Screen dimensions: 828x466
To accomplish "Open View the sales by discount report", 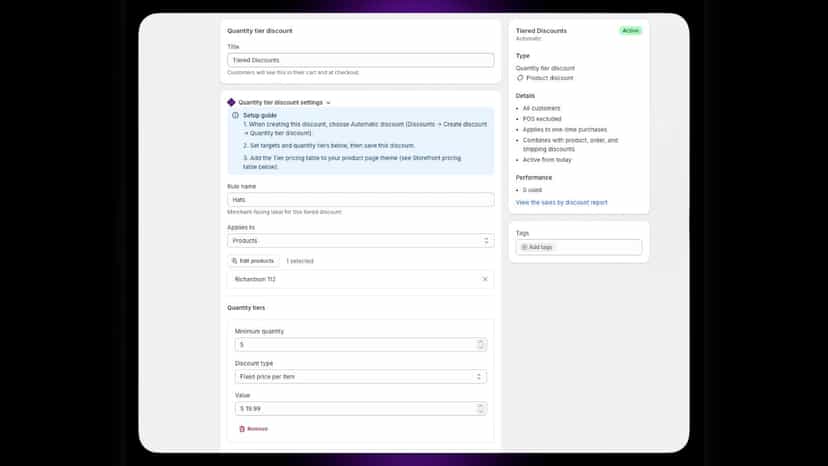I will 561,202.
